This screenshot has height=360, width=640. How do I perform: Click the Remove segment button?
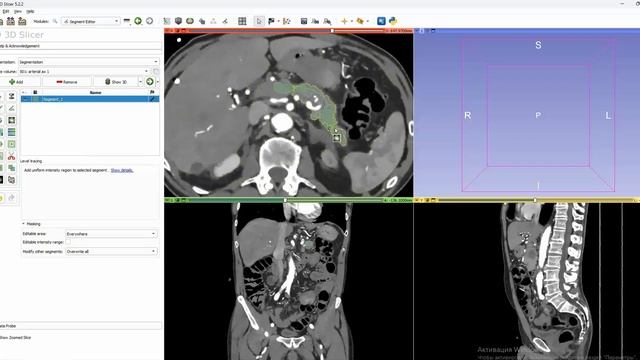point(67,82)
